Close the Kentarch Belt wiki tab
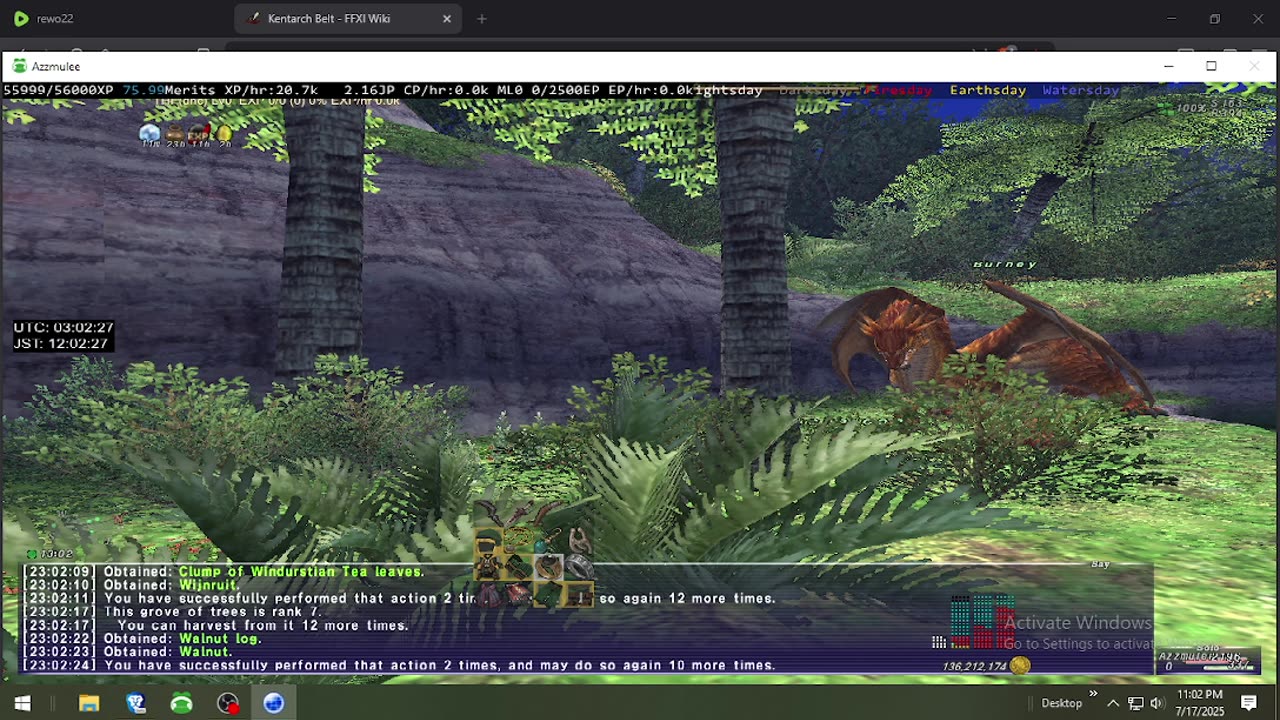Screen dimensions: 1280x720 (447, 18)
